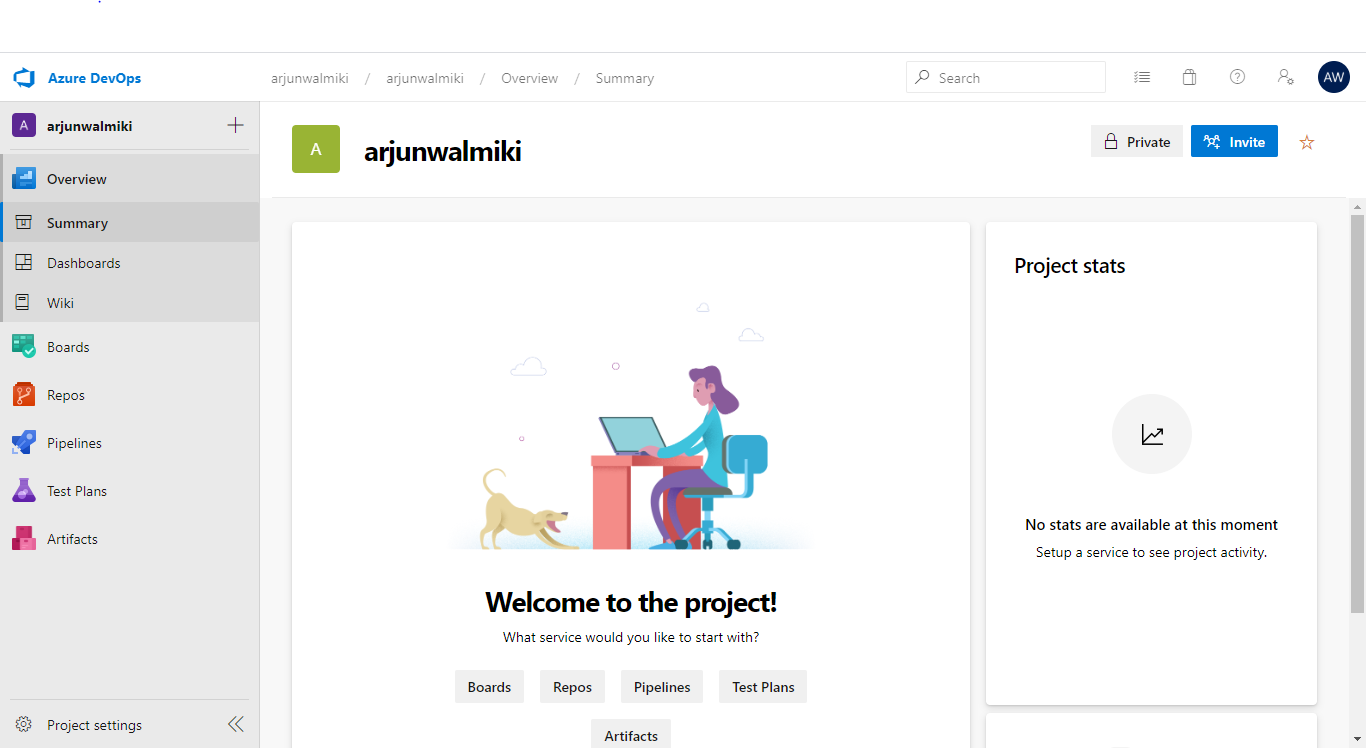Start with the Artifacts service button
The width and height of the screenshot is (1366, 748).
click(x=631, y=735)
